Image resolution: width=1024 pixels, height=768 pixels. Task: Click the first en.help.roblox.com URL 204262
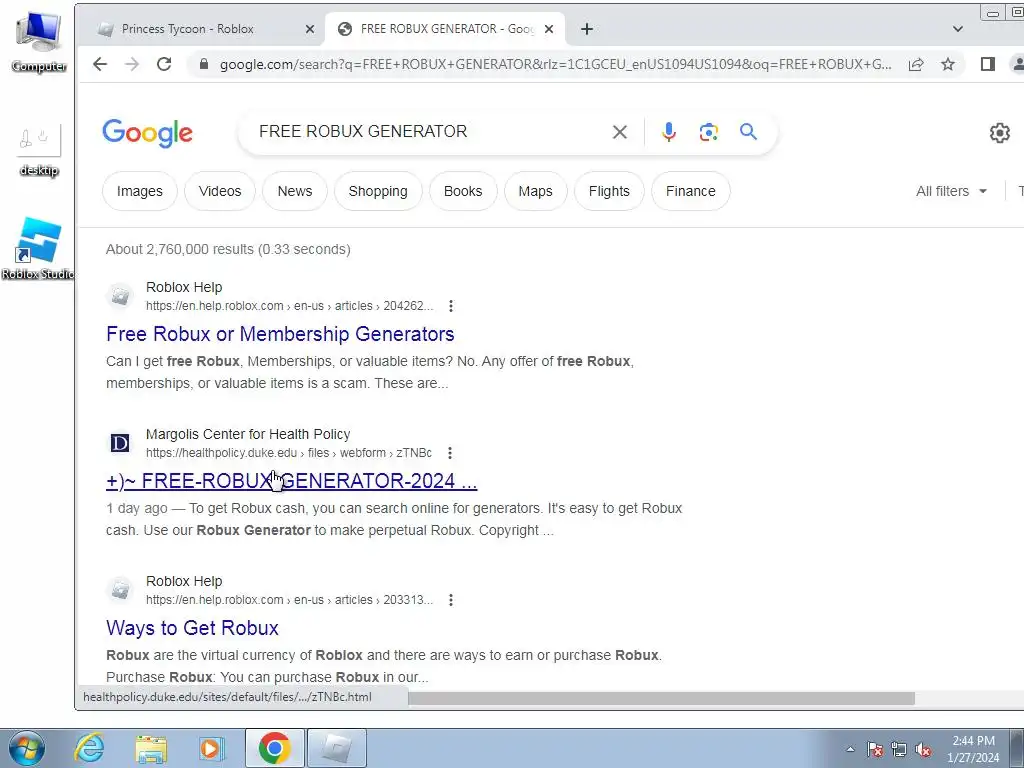click(x=289, y=306)
